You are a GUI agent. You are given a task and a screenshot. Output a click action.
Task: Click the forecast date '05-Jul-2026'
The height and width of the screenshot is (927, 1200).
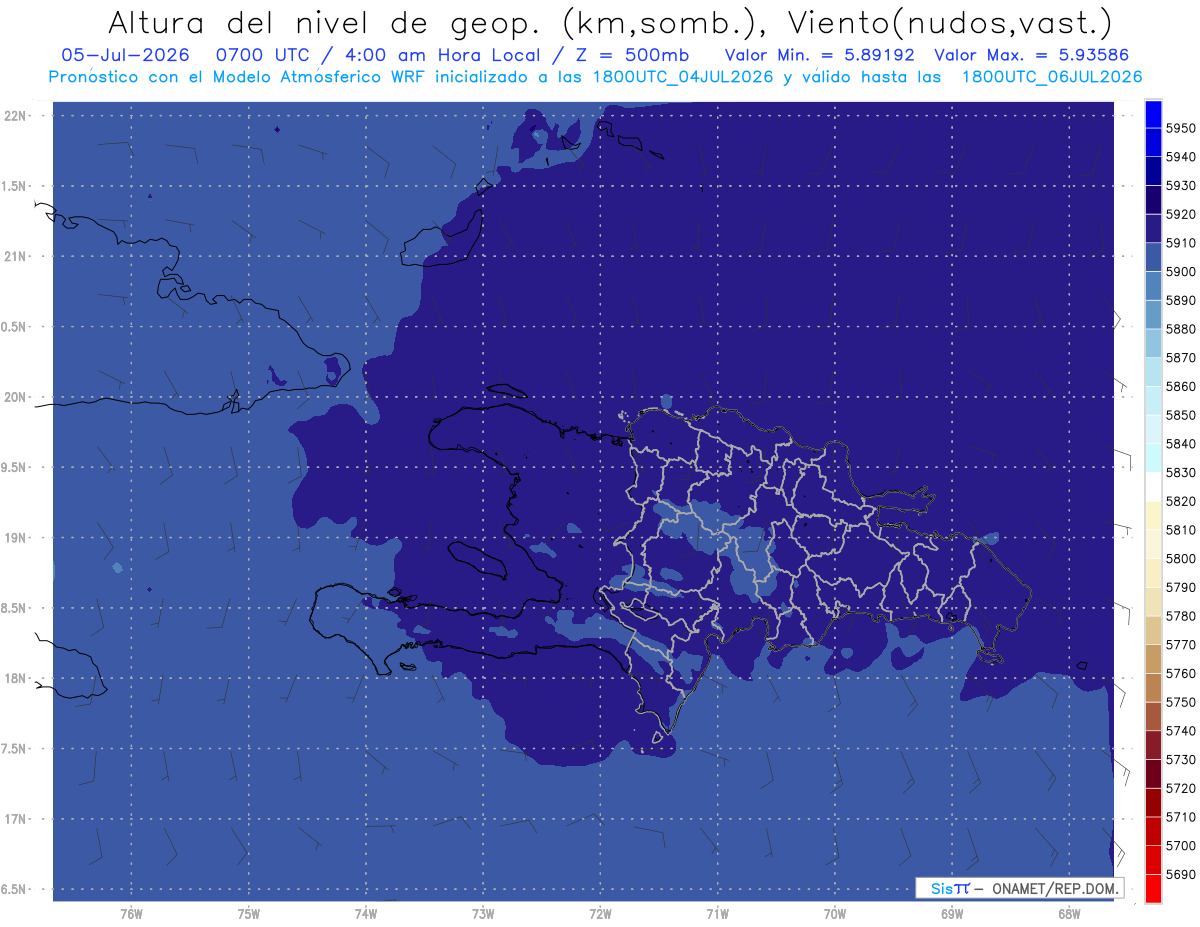(124, 55)
